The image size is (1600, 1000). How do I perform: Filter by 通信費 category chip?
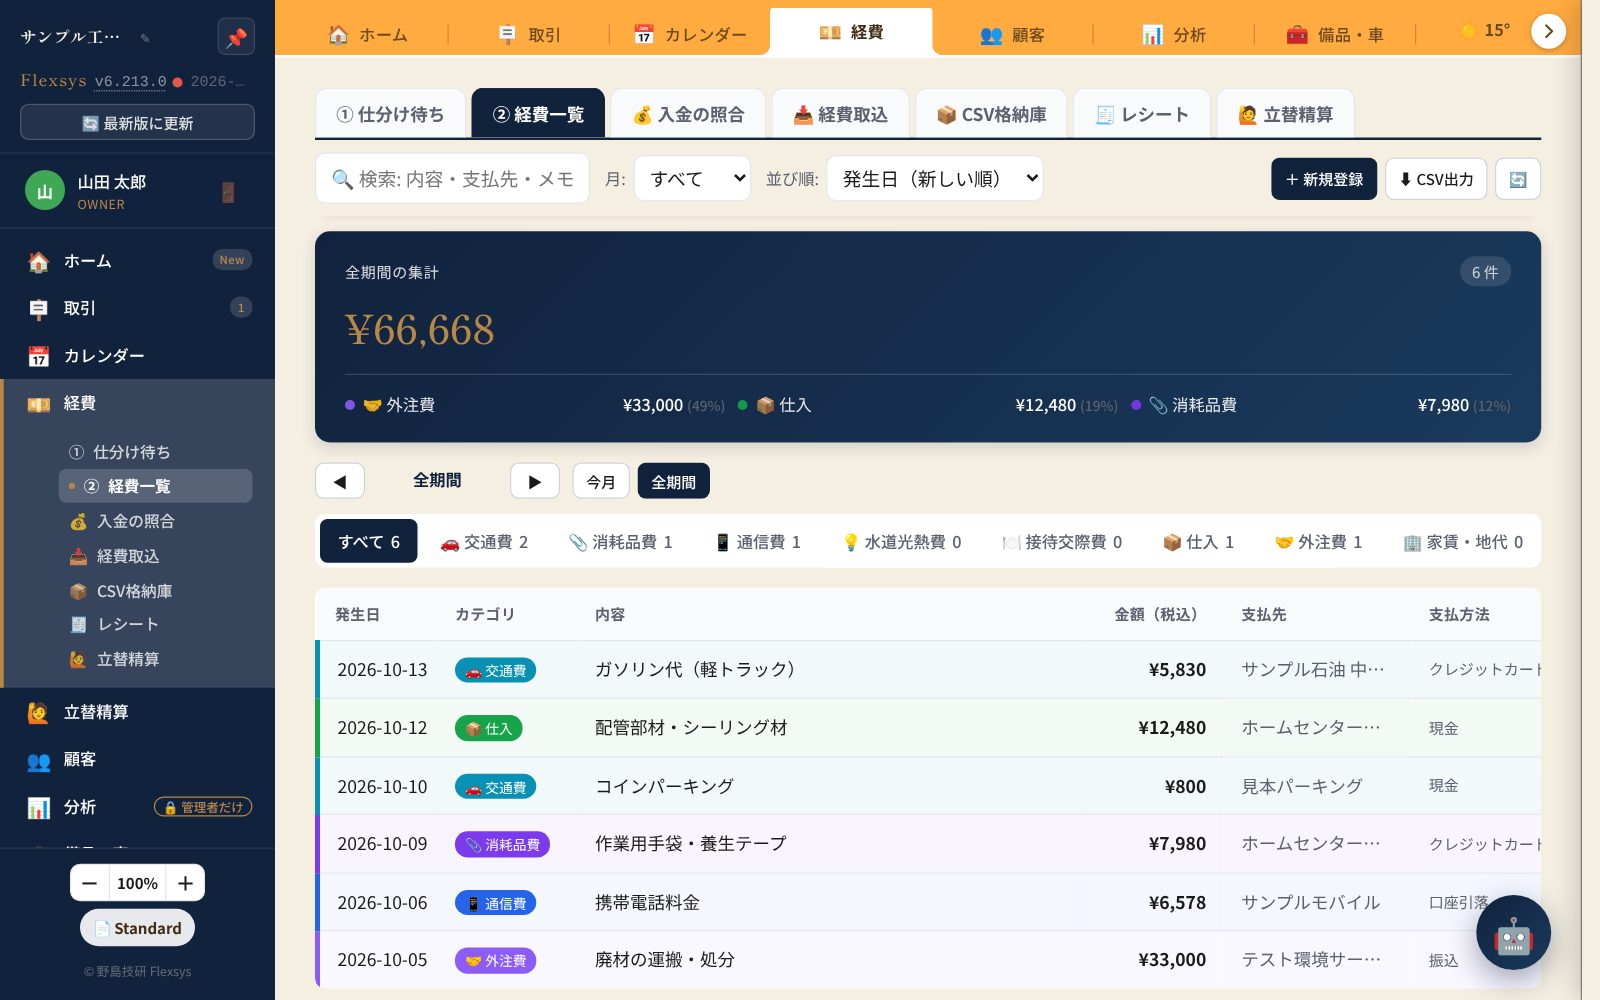click(x=758, y=542)
